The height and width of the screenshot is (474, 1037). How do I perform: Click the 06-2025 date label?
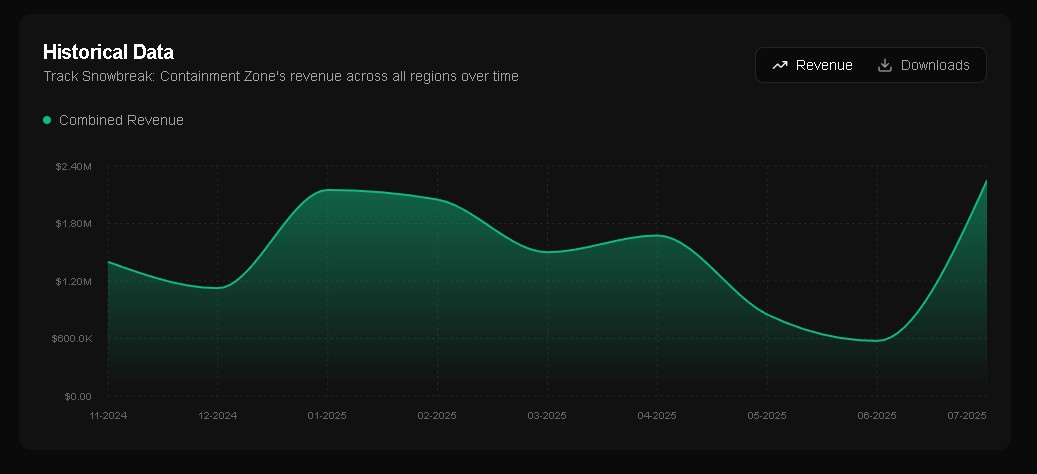877,415
